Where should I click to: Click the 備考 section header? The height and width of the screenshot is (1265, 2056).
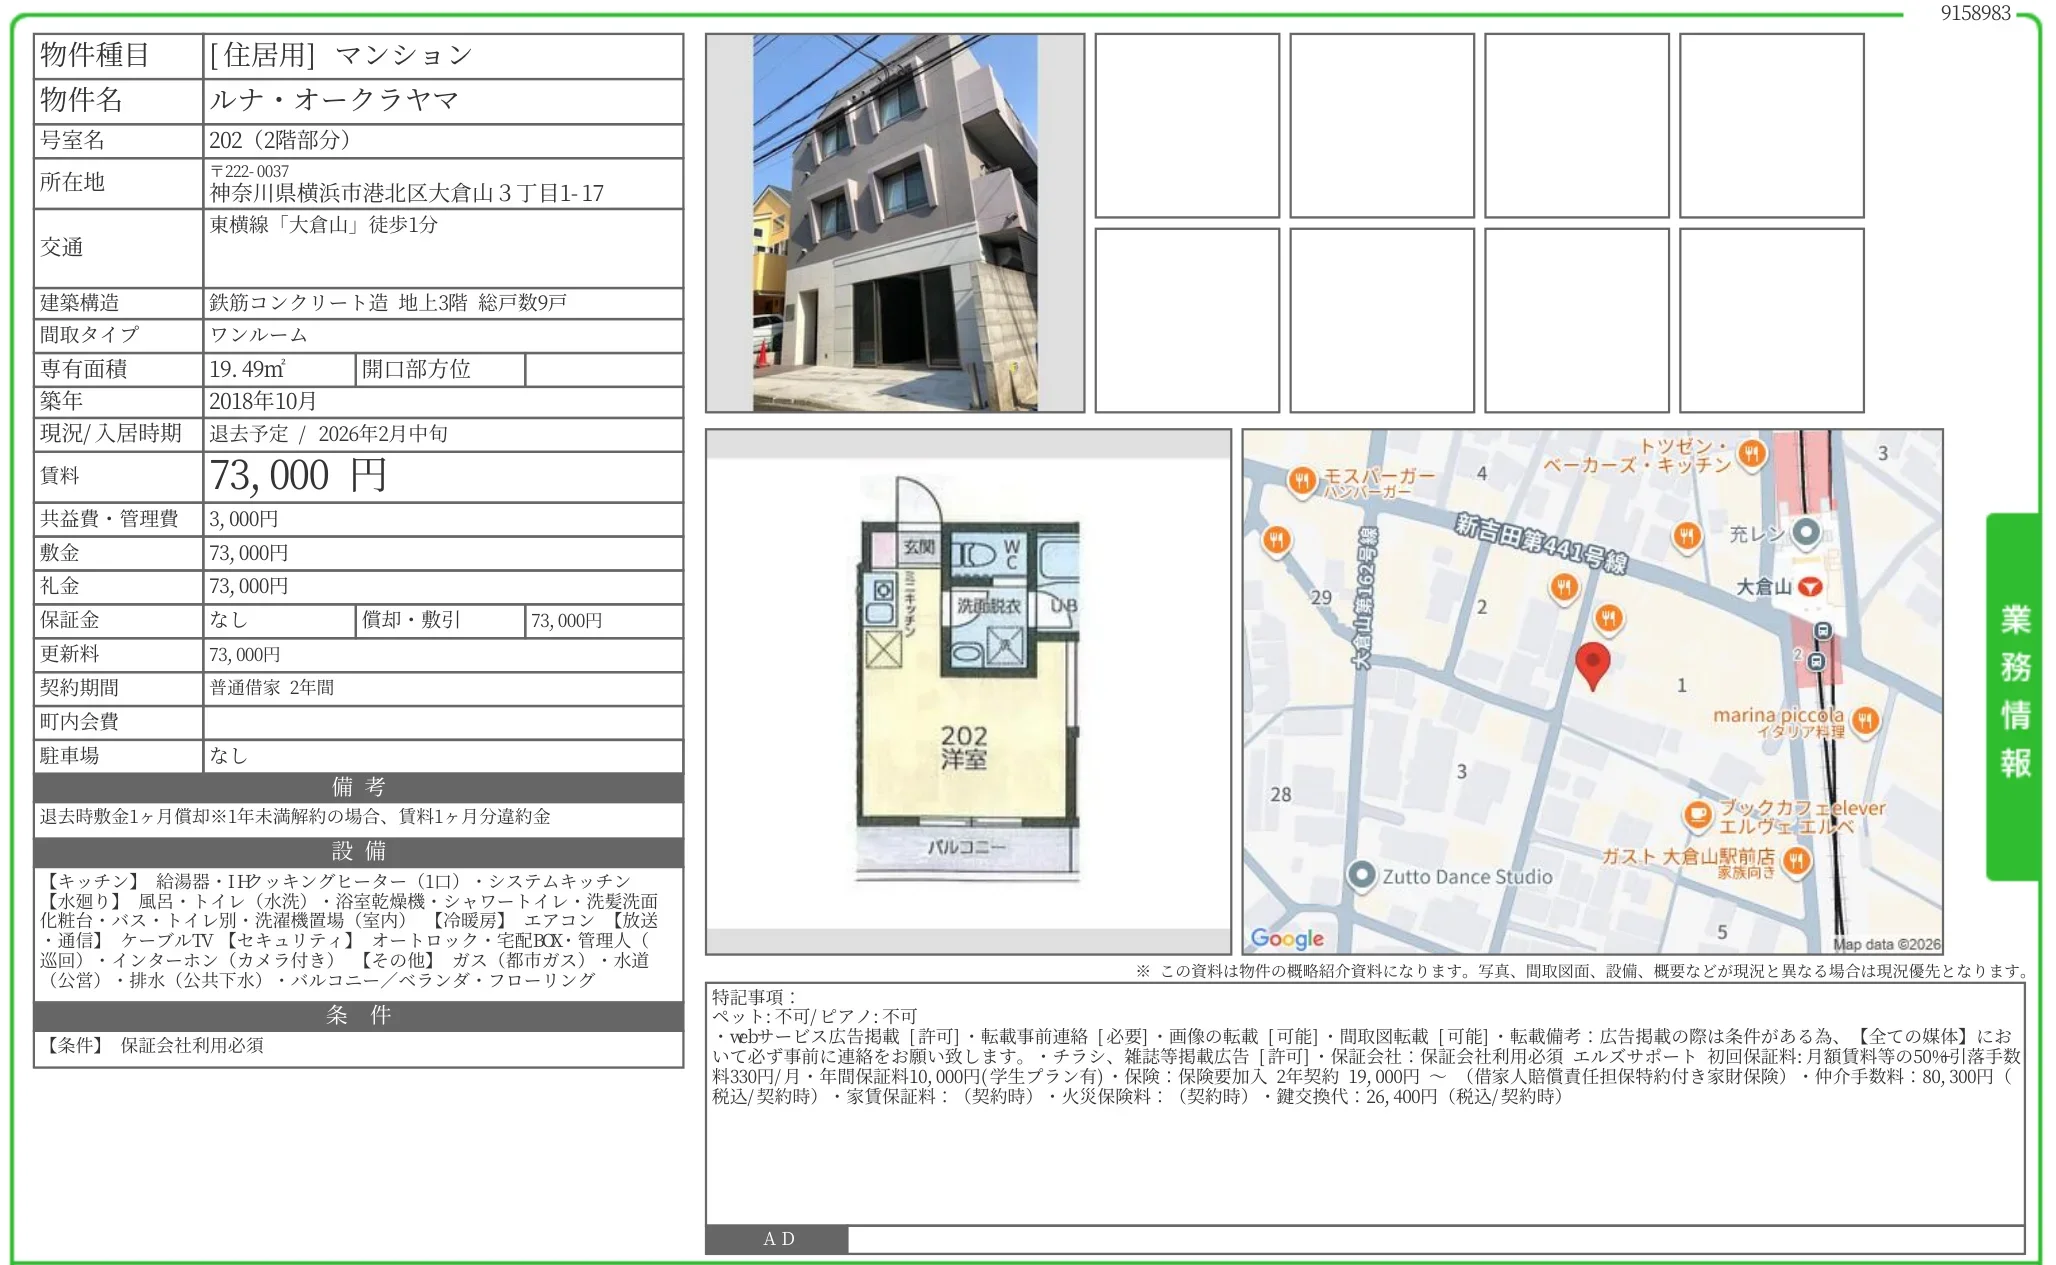(358, 787)
